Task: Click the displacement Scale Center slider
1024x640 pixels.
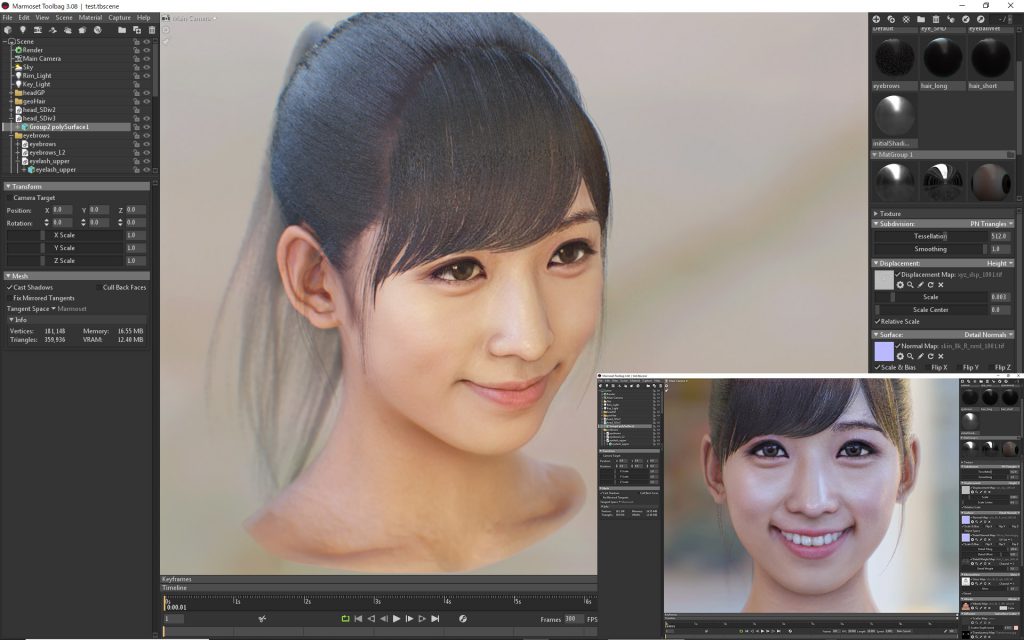Action: [931, 310]
